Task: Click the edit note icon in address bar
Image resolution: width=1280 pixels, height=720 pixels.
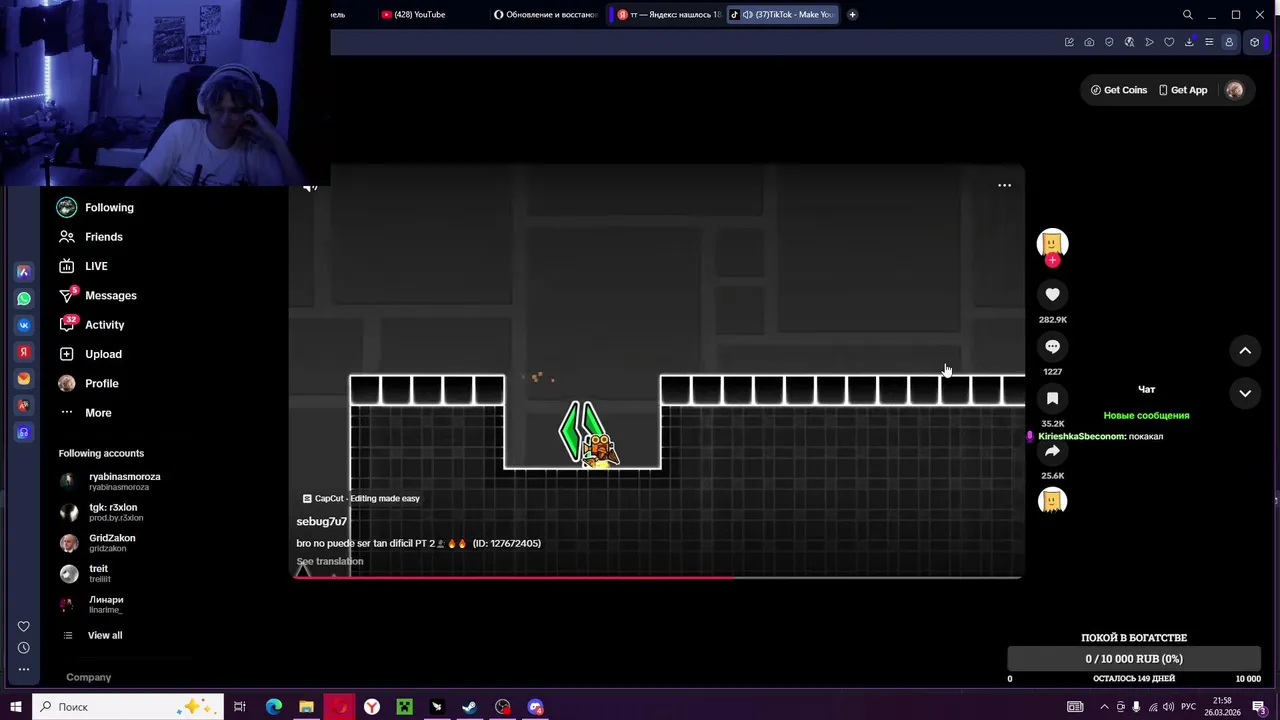Action: tap(1069, 42)
